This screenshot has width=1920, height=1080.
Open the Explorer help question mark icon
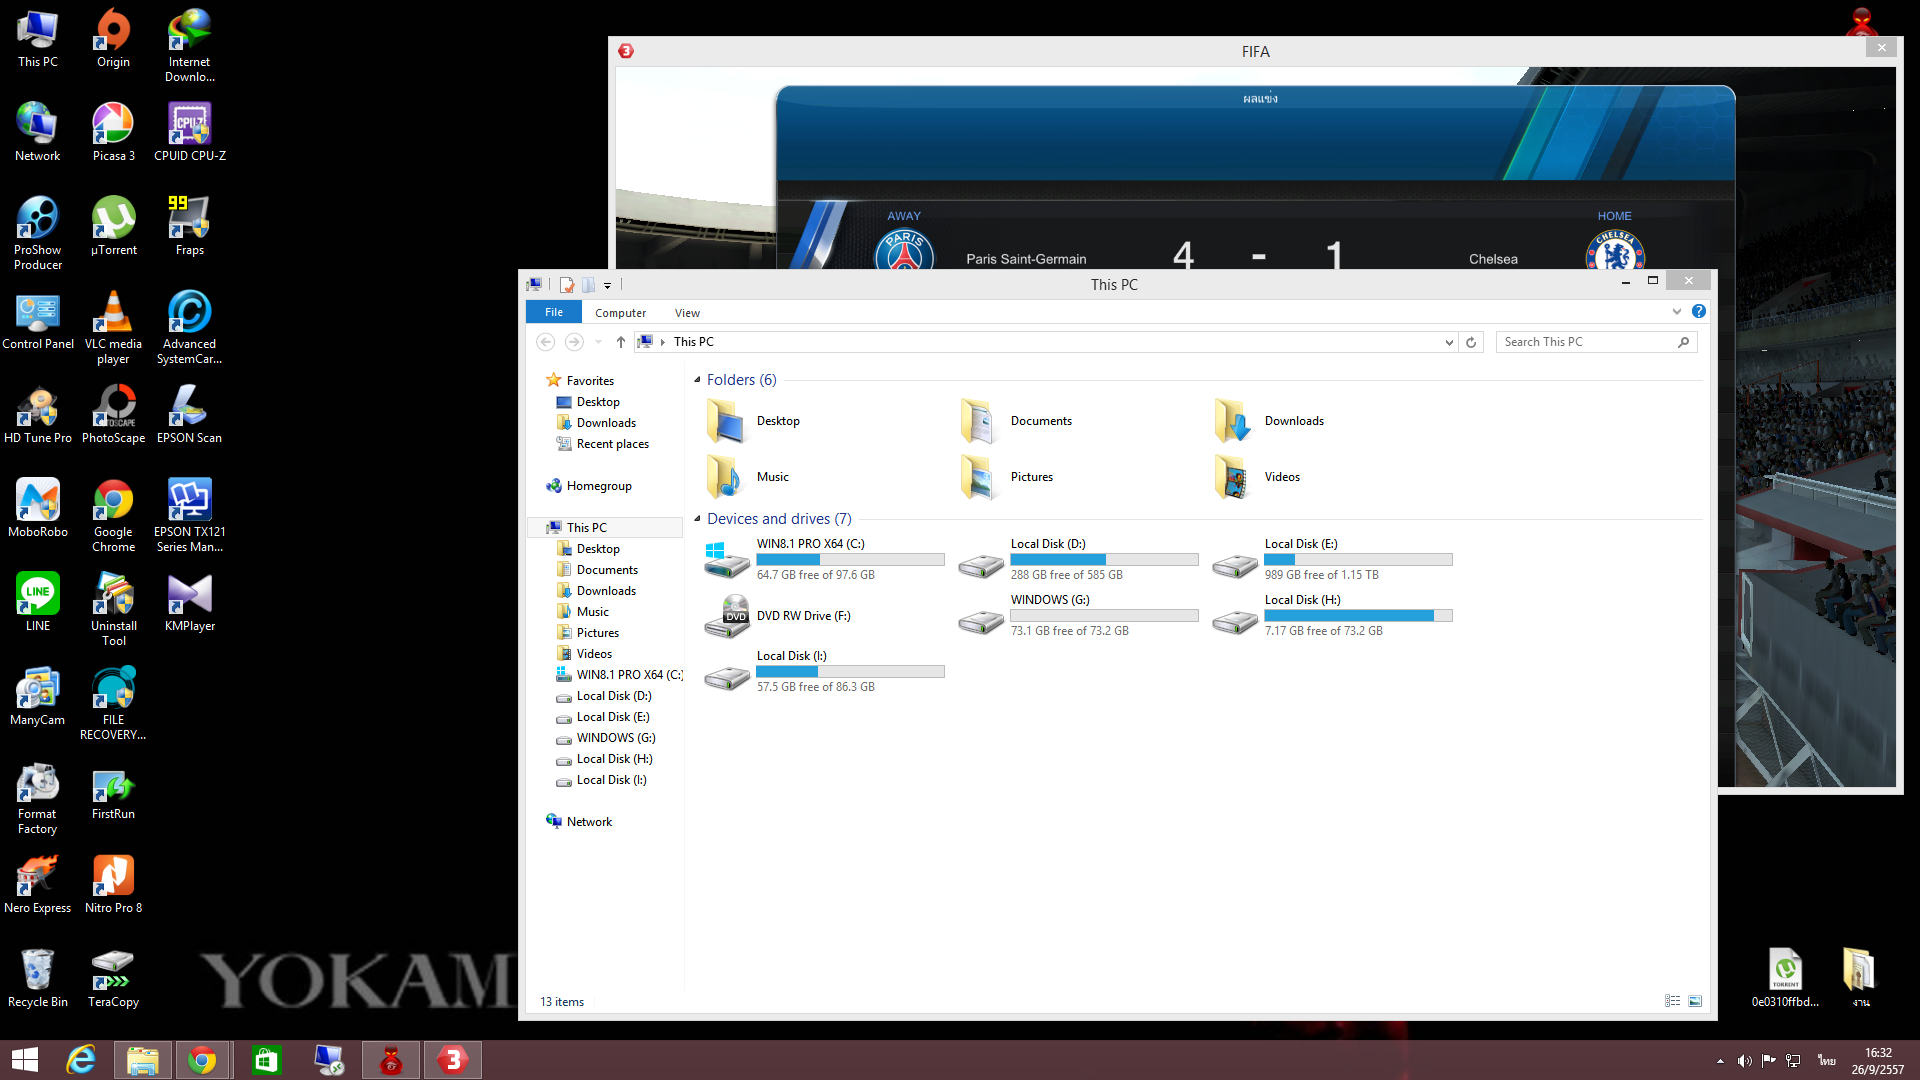(x=1698, y=312)
